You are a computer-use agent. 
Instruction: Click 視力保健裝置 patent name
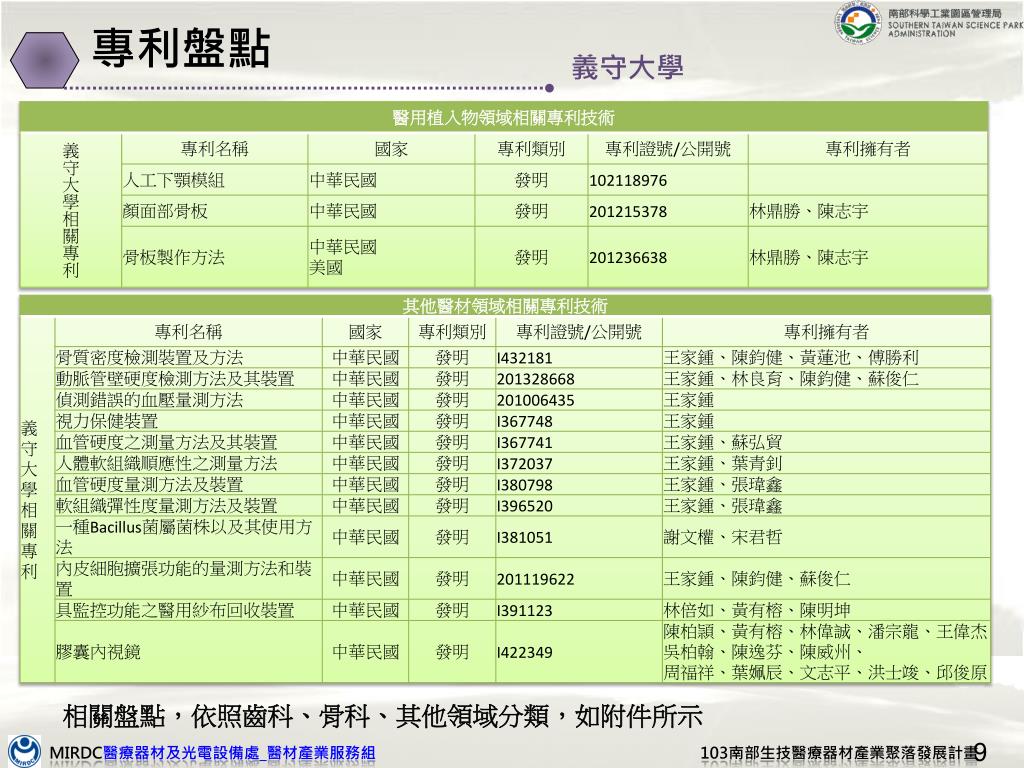click(107, 421)
